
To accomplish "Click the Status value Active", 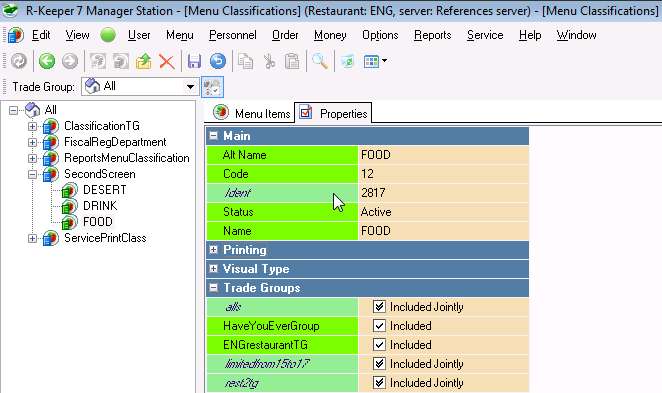I will coord(443,211).
